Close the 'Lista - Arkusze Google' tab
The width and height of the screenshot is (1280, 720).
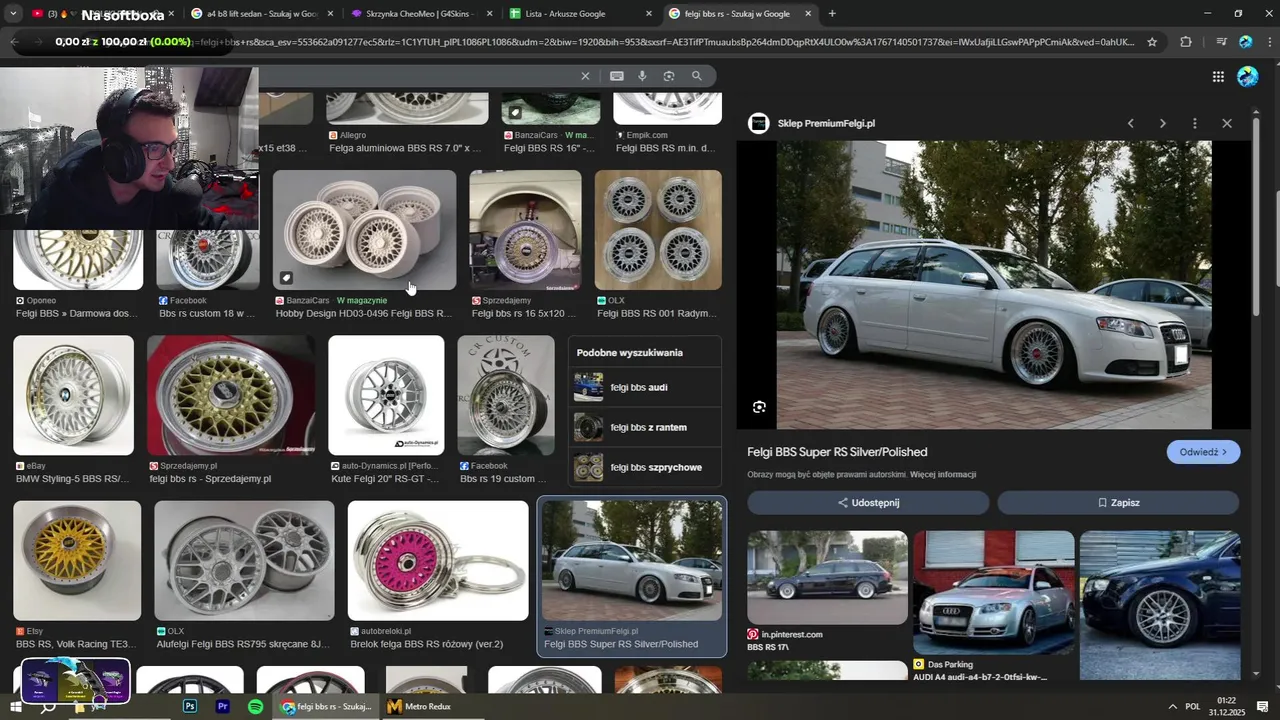[649, 14]
